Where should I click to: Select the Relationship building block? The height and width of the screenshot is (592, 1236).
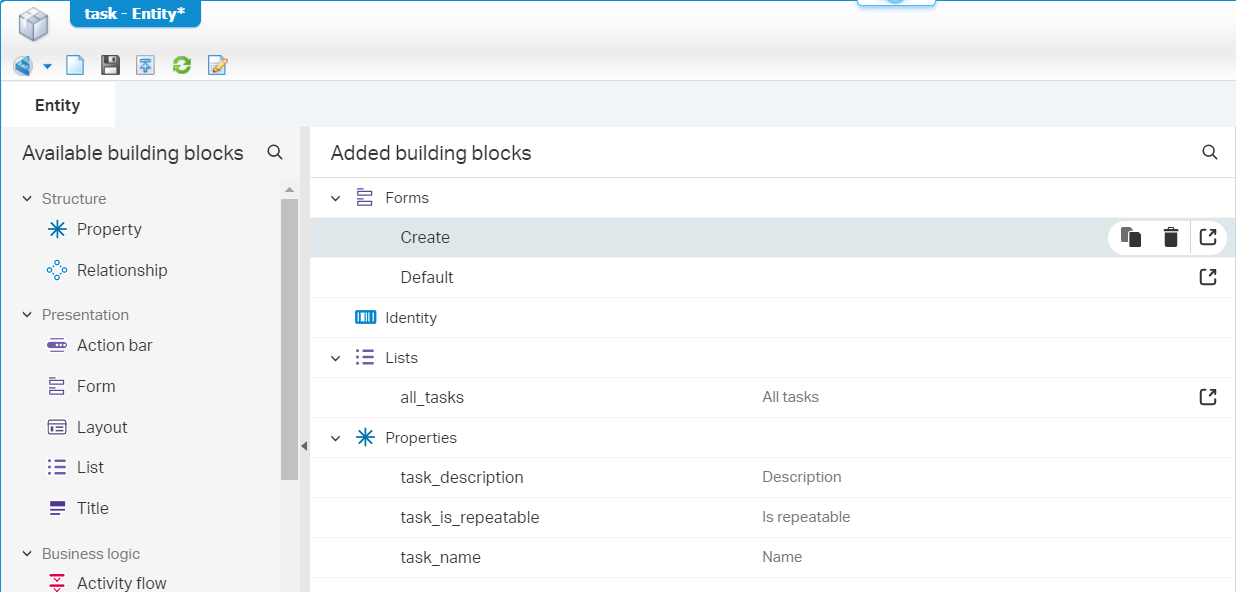coord(120,270)
